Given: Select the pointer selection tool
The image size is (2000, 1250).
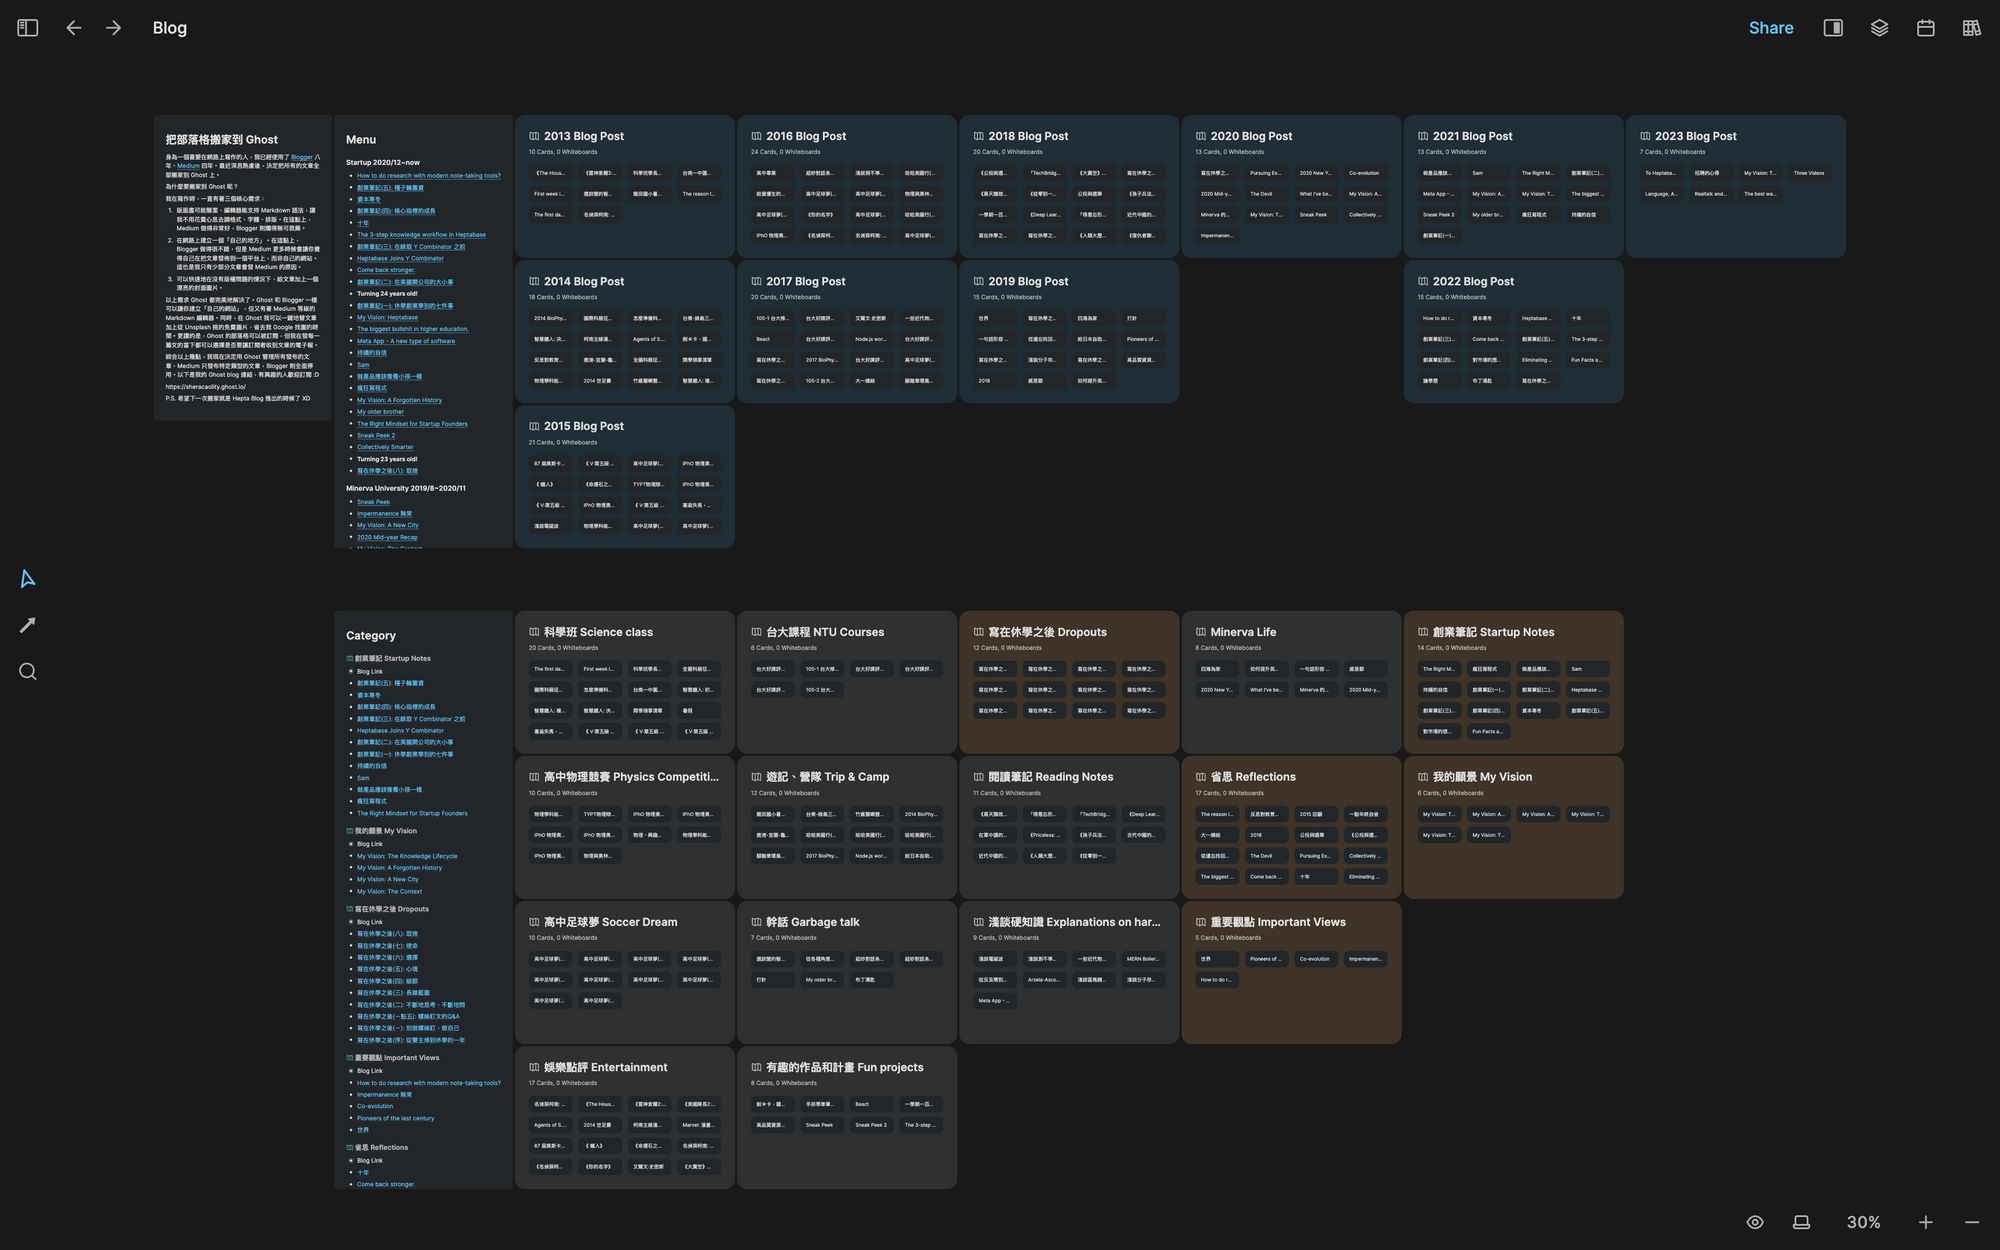Looking at the screenshot, I should click(x=28, y=579).
